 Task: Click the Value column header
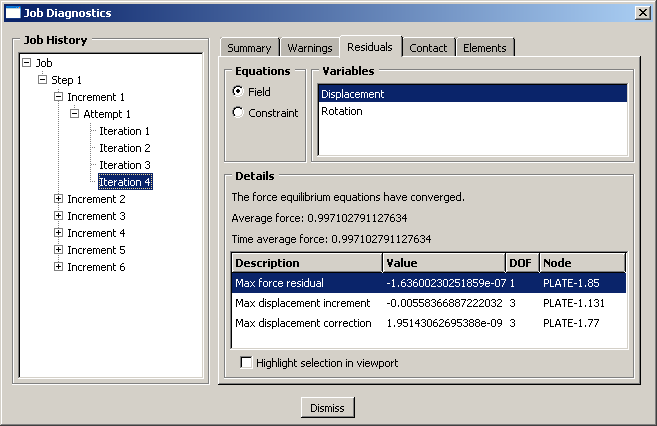pos(443,263)
